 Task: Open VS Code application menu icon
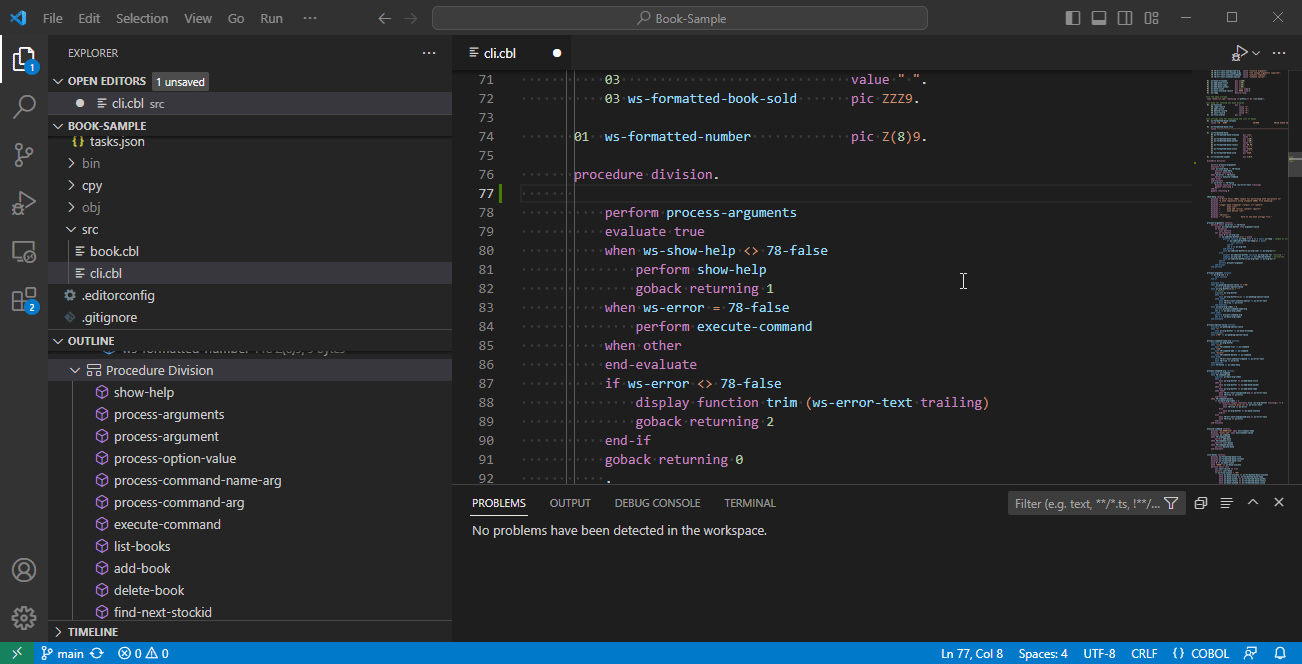click(18, 18)
